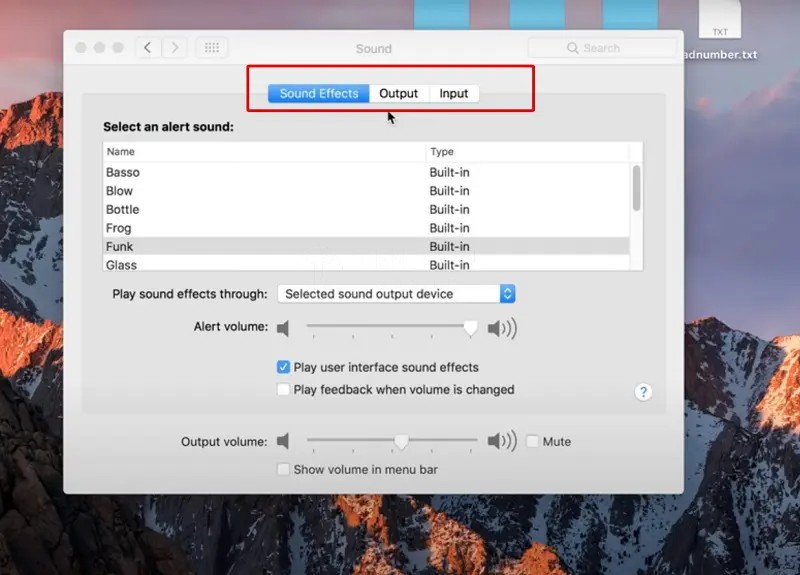The width and height of the screenshot is (800, 575).
Task: Click the low alert volume speaker icon
Action: 284,328
